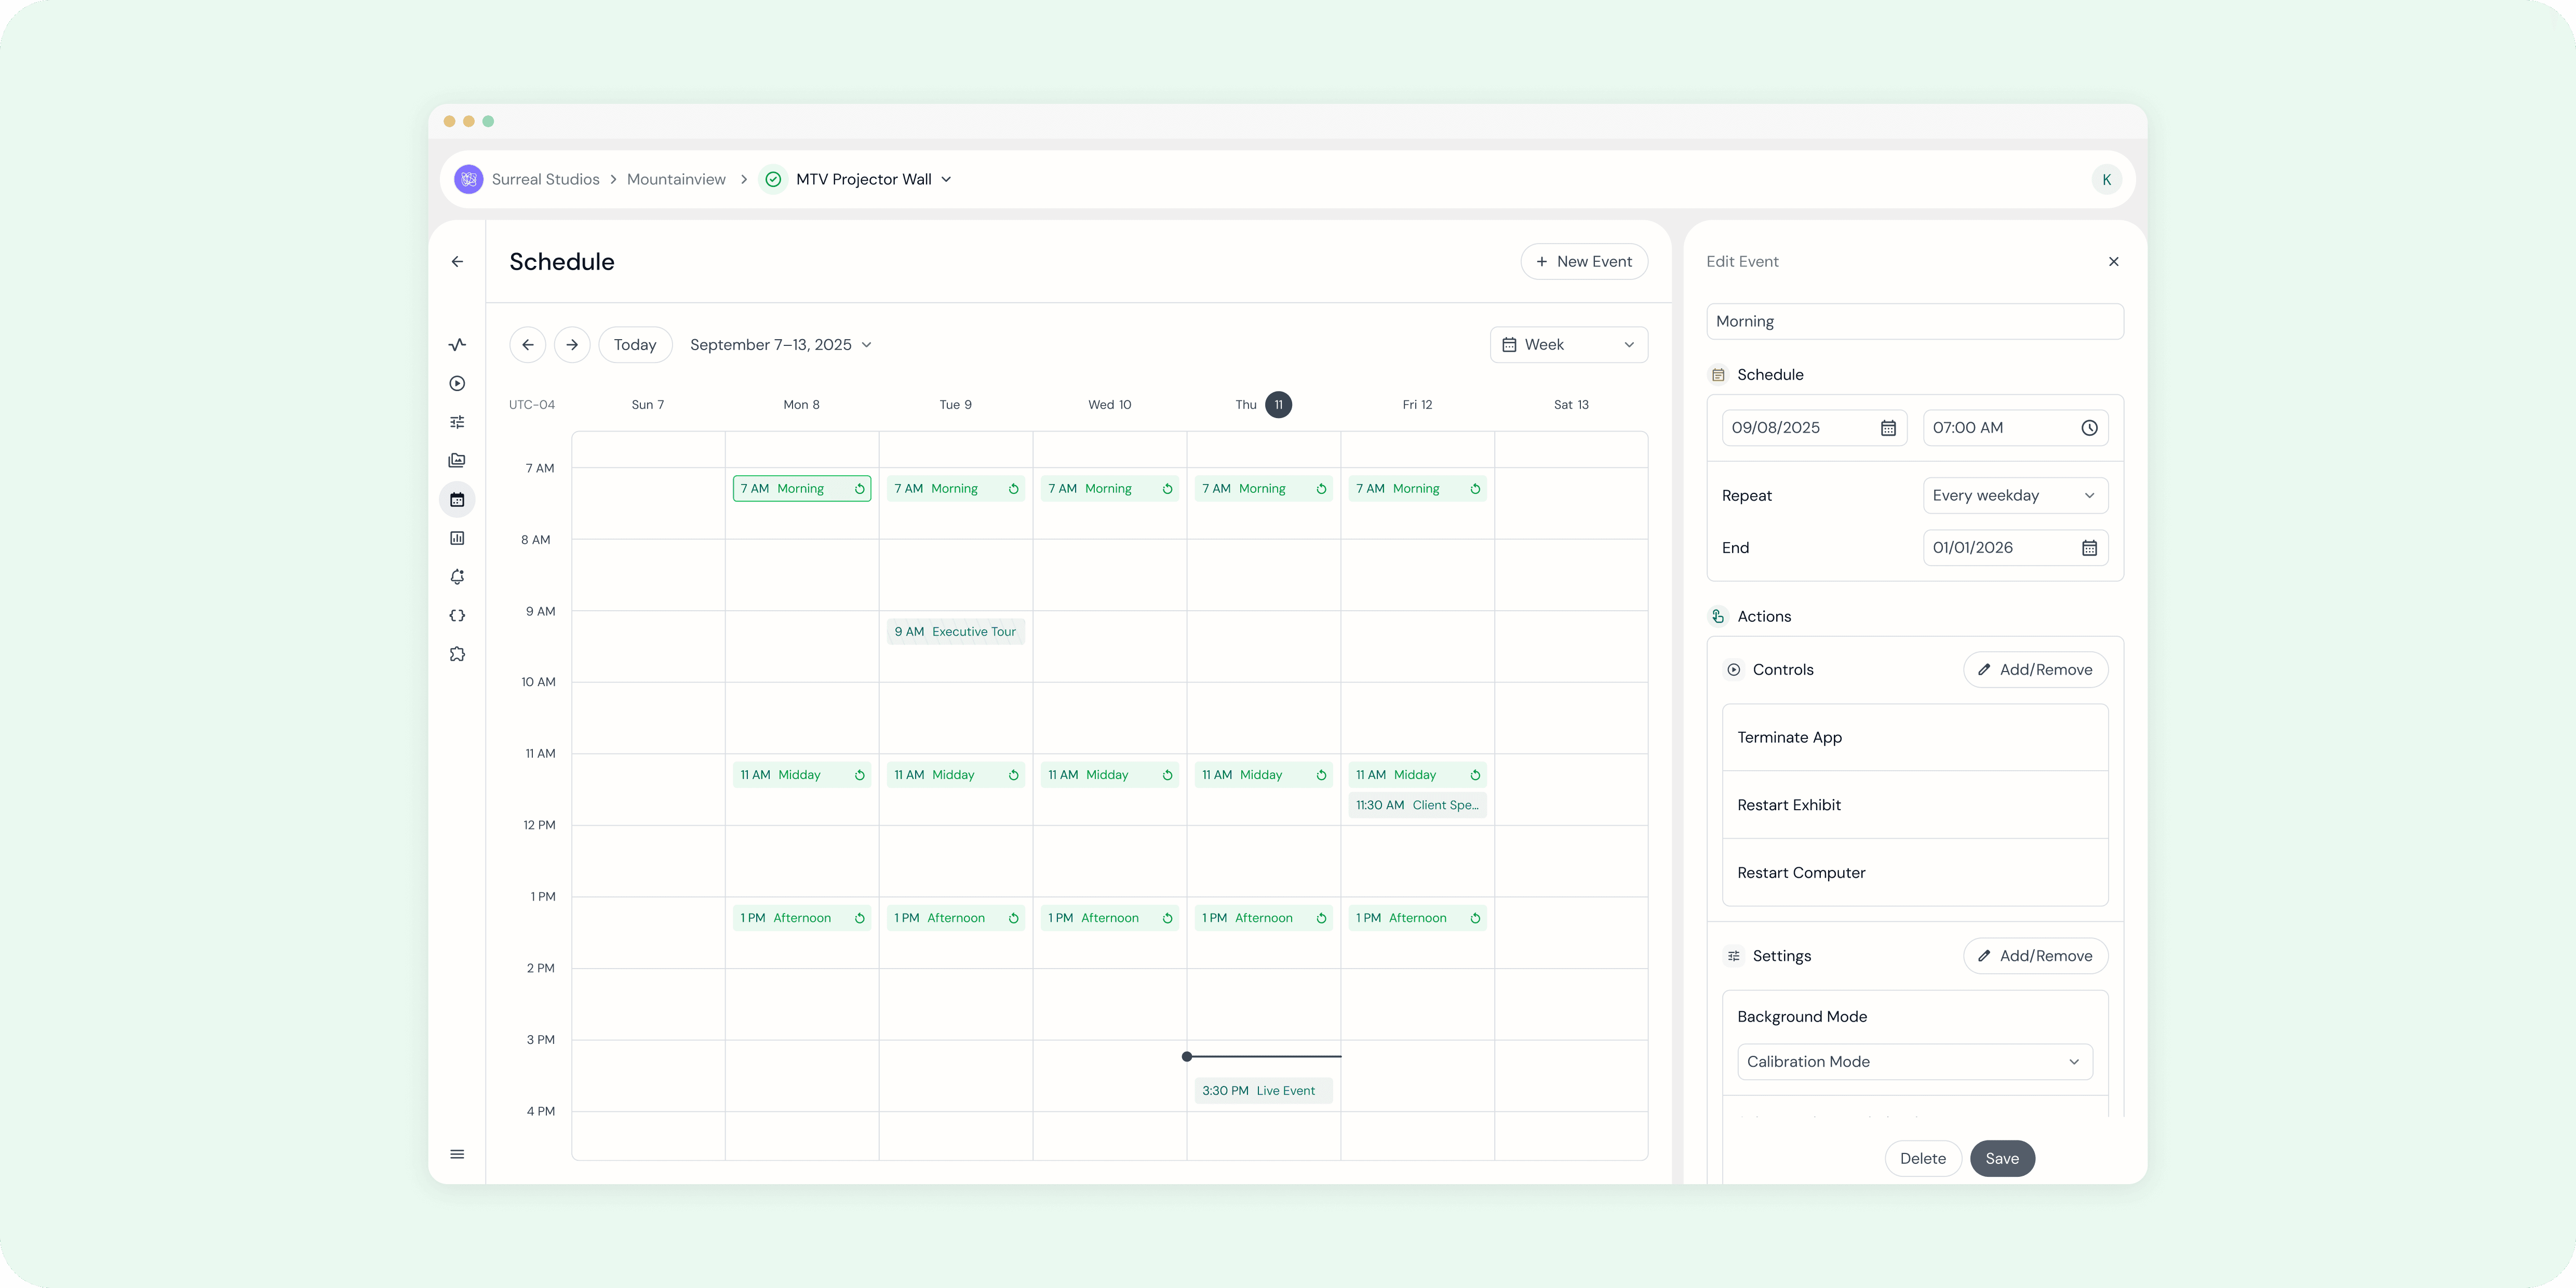Image resolution: width=2576 pixels, height=1288 pixels.
Task: Open the media gallery sidebar icon
Action: pos(457,460)
